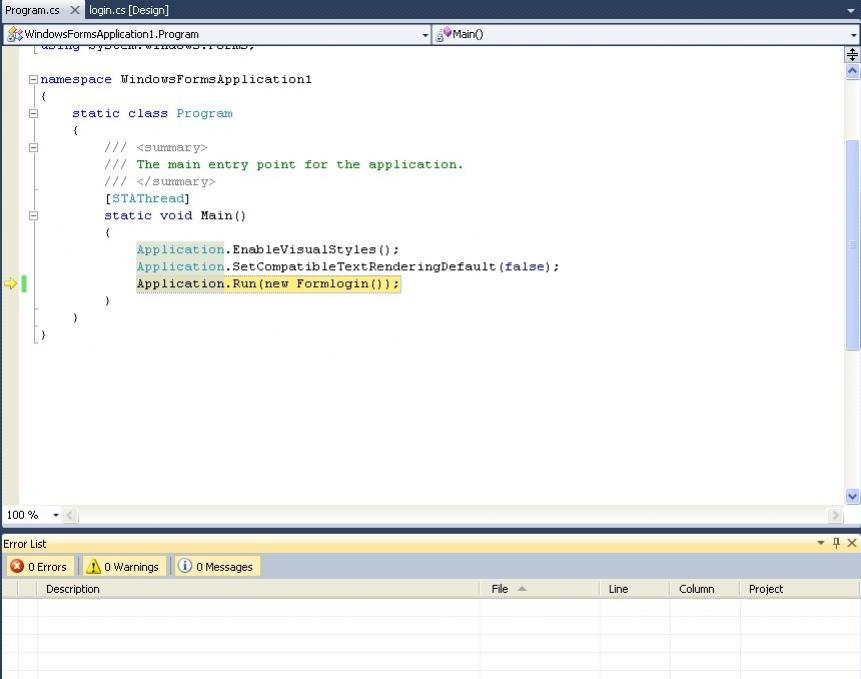
Task: Toggle the 0 Errors filter
Action: point(40,566)
